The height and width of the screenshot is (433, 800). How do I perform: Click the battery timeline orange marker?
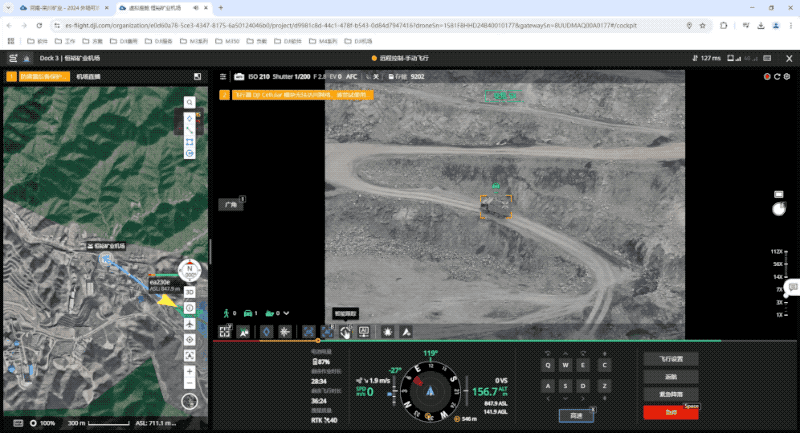pos(318,340)
